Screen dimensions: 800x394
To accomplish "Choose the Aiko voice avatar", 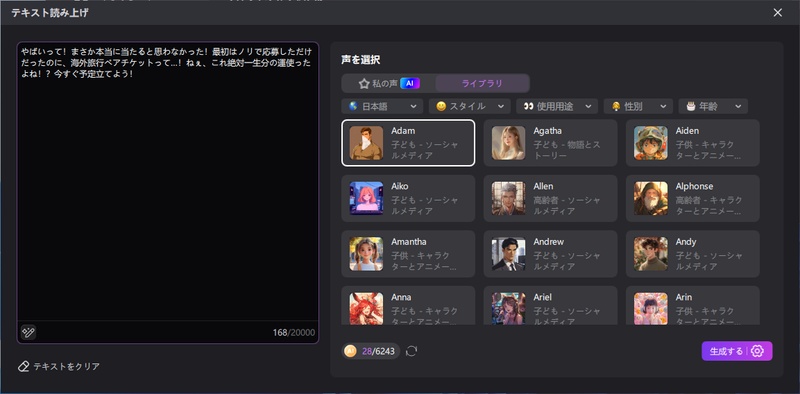I will pyautogui.click(x=366, y=199).
